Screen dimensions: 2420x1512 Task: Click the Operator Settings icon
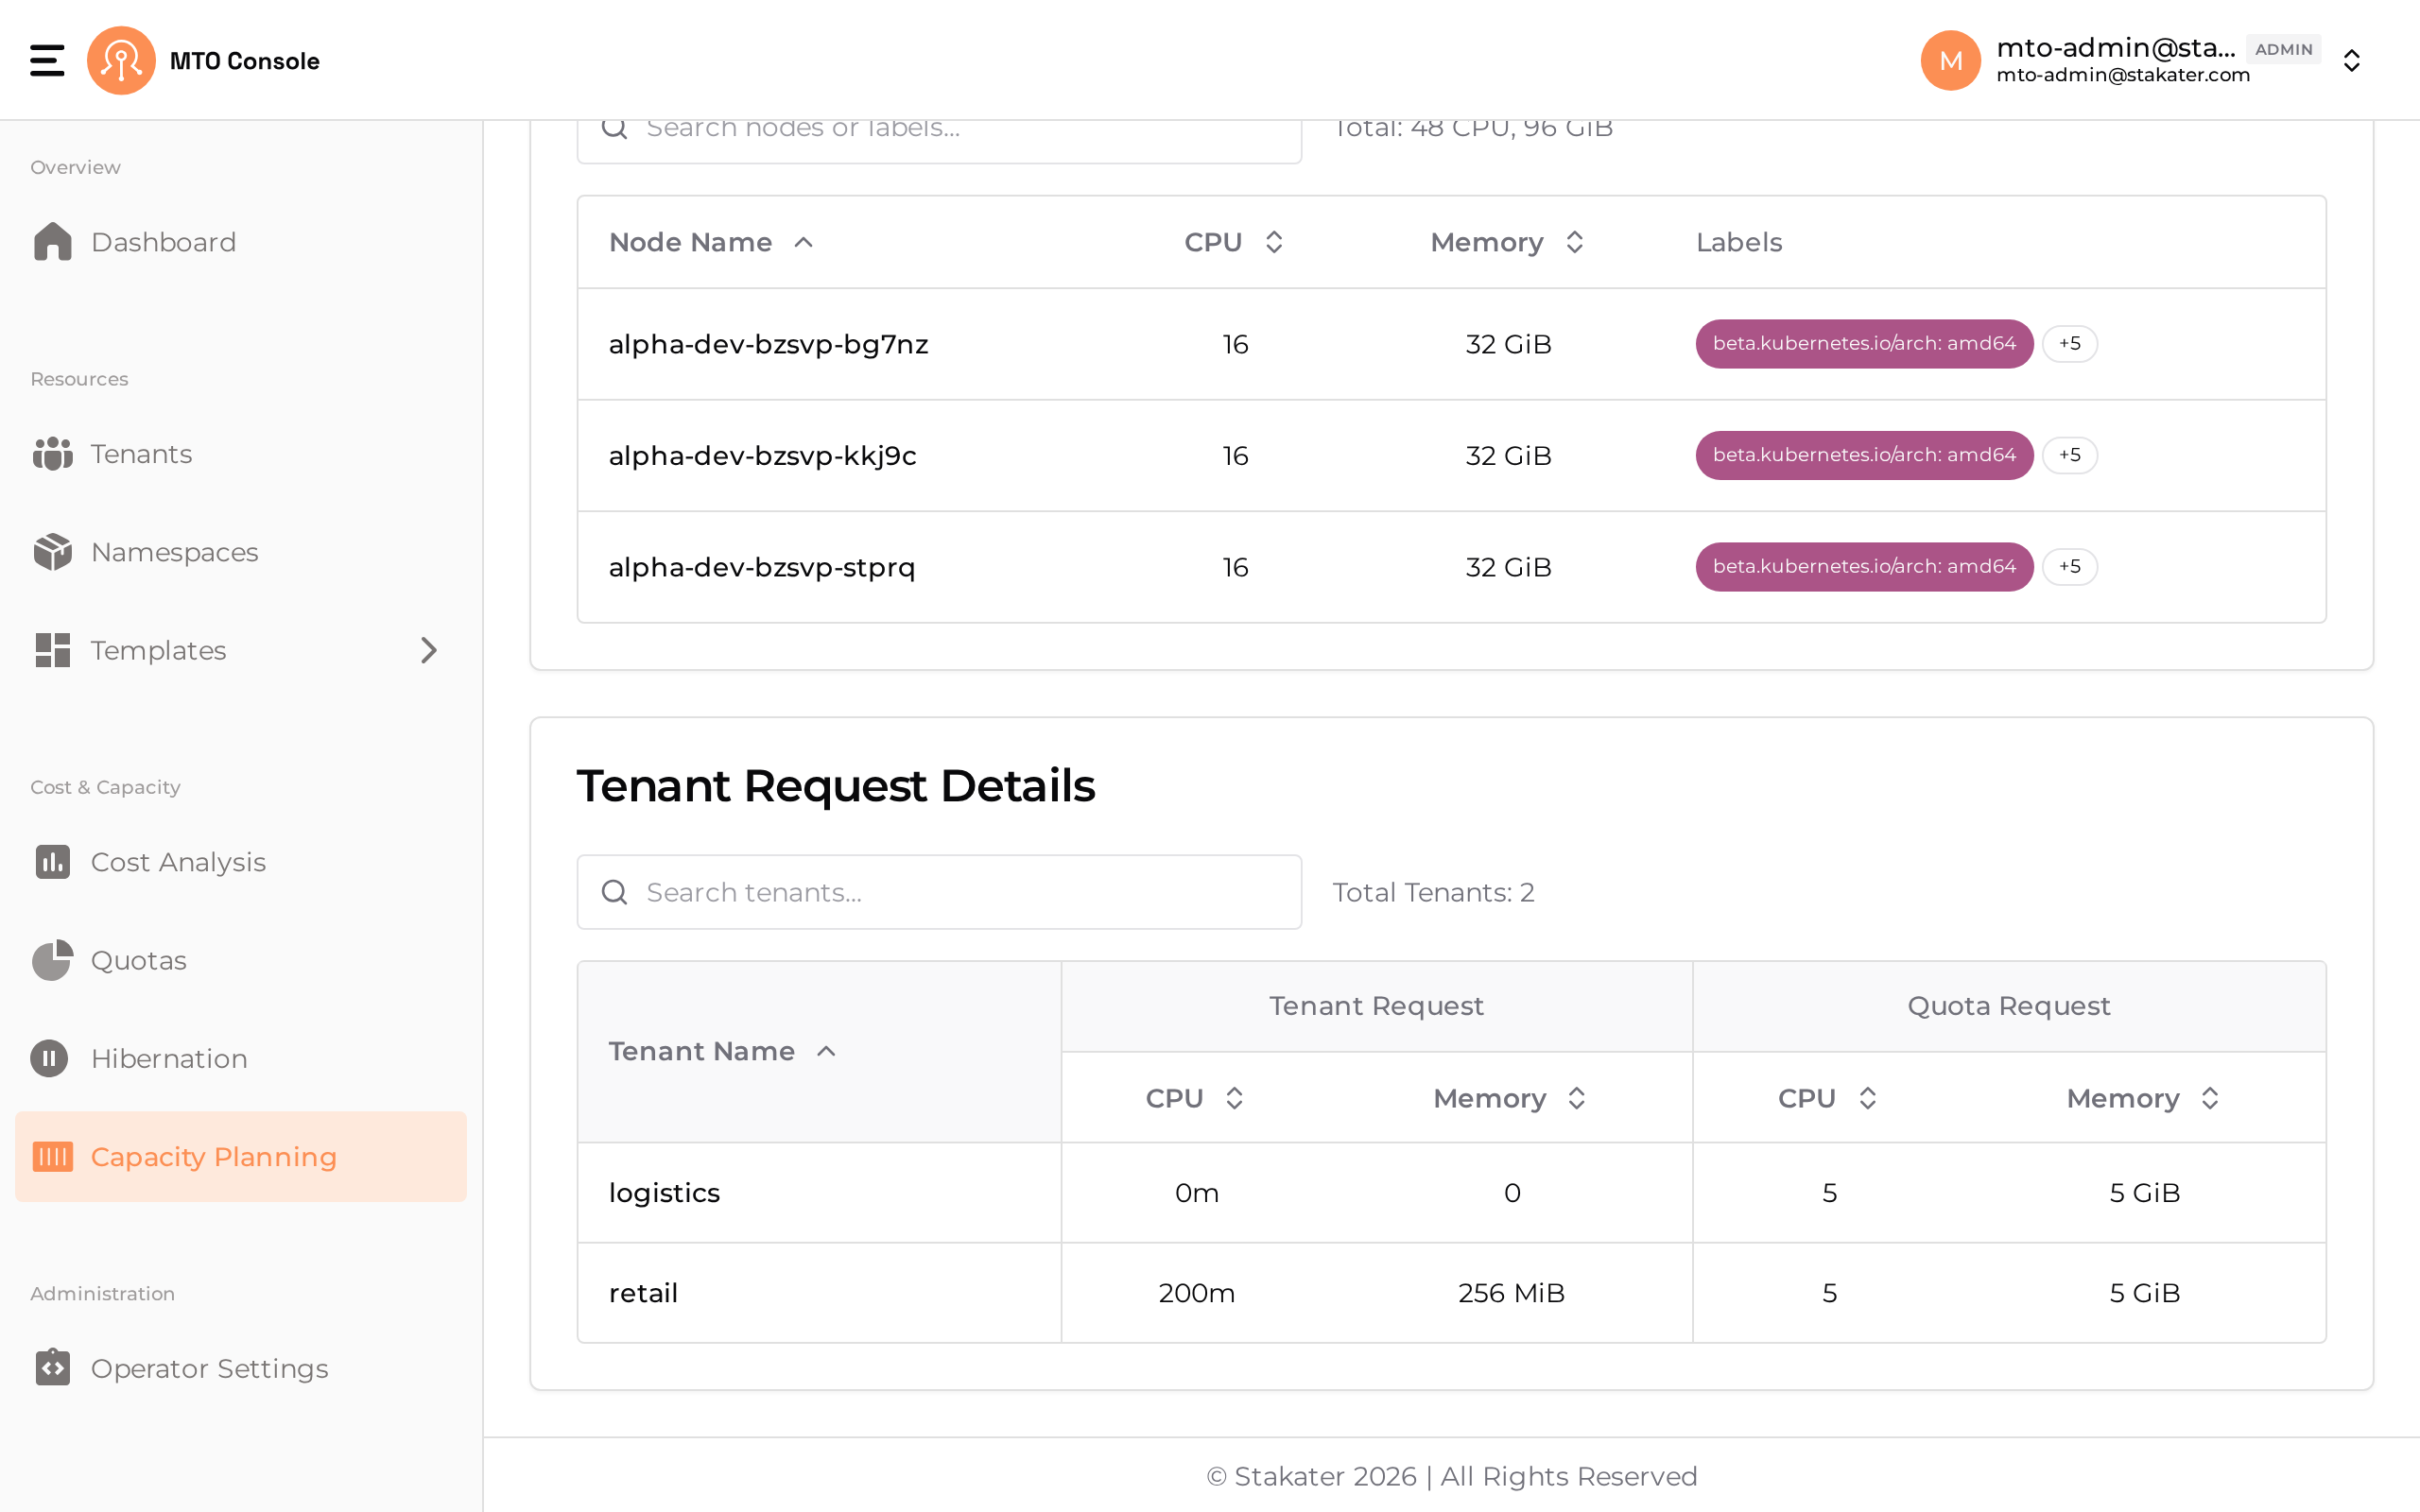tap(52, 1367)
